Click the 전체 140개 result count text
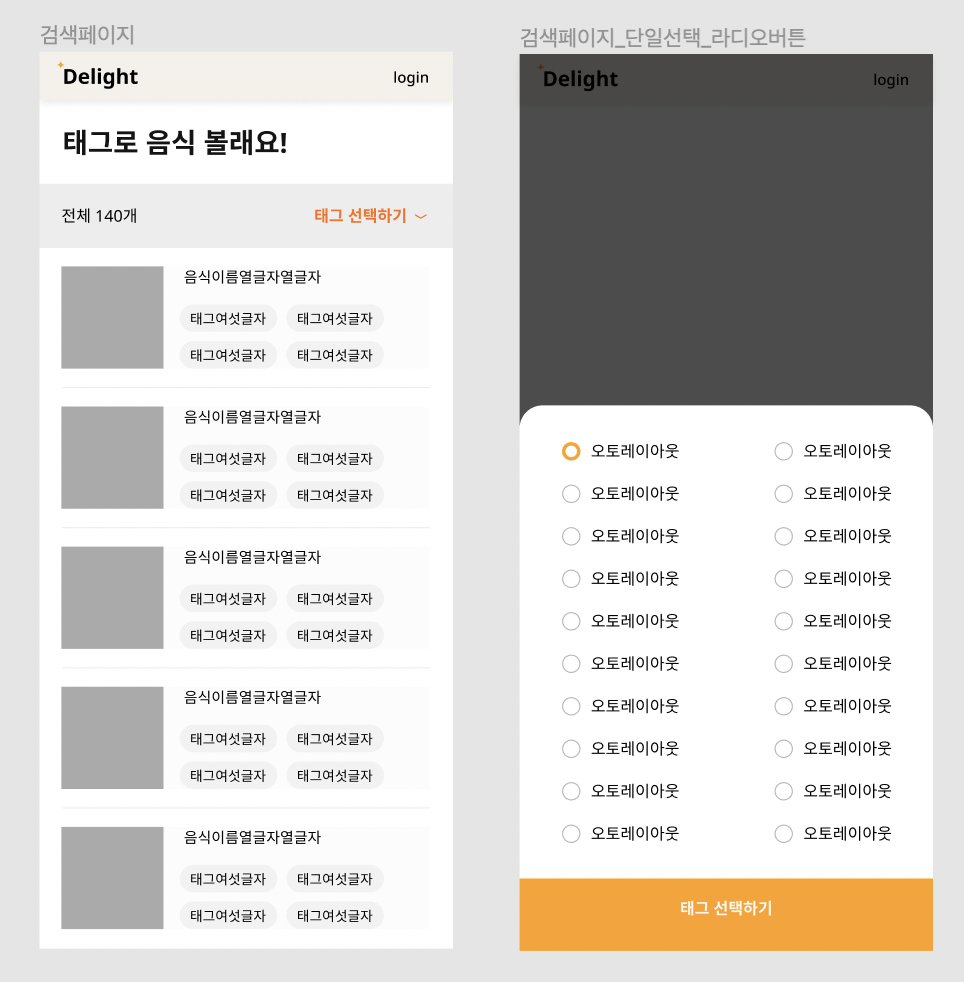964x982 pixels. pyautogui.click(x=99, y=216)
